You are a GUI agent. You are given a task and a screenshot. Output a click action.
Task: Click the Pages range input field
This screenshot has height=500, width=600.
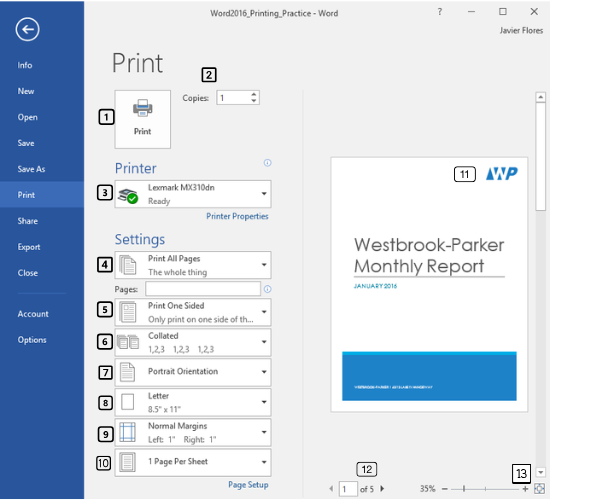[203, 289]
